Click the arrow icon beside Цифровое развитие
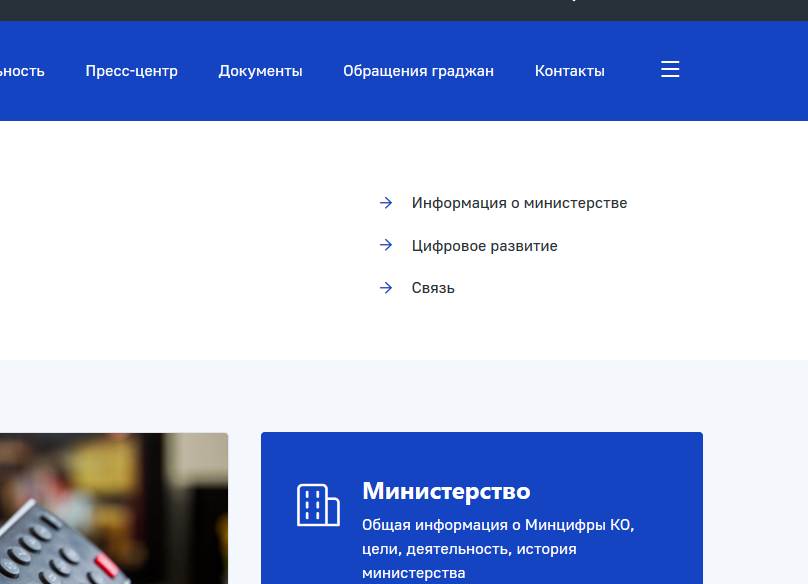The height and width of the screenshot is (584, 808). point(386,245)
